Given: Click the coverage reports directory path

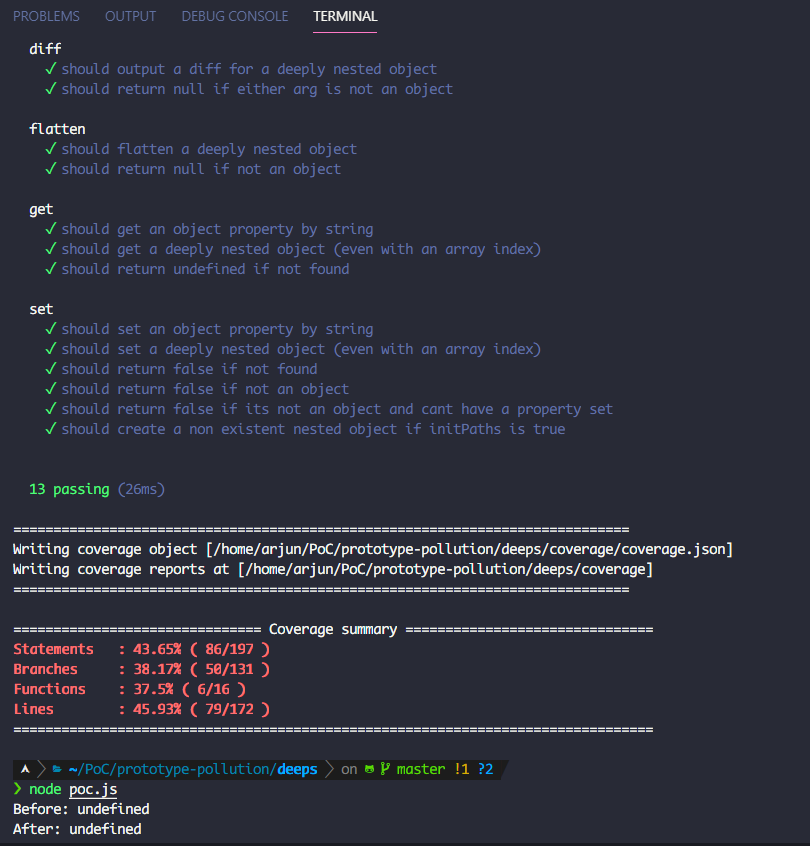Looking at the screenshot, I should [x=445, y=569].
